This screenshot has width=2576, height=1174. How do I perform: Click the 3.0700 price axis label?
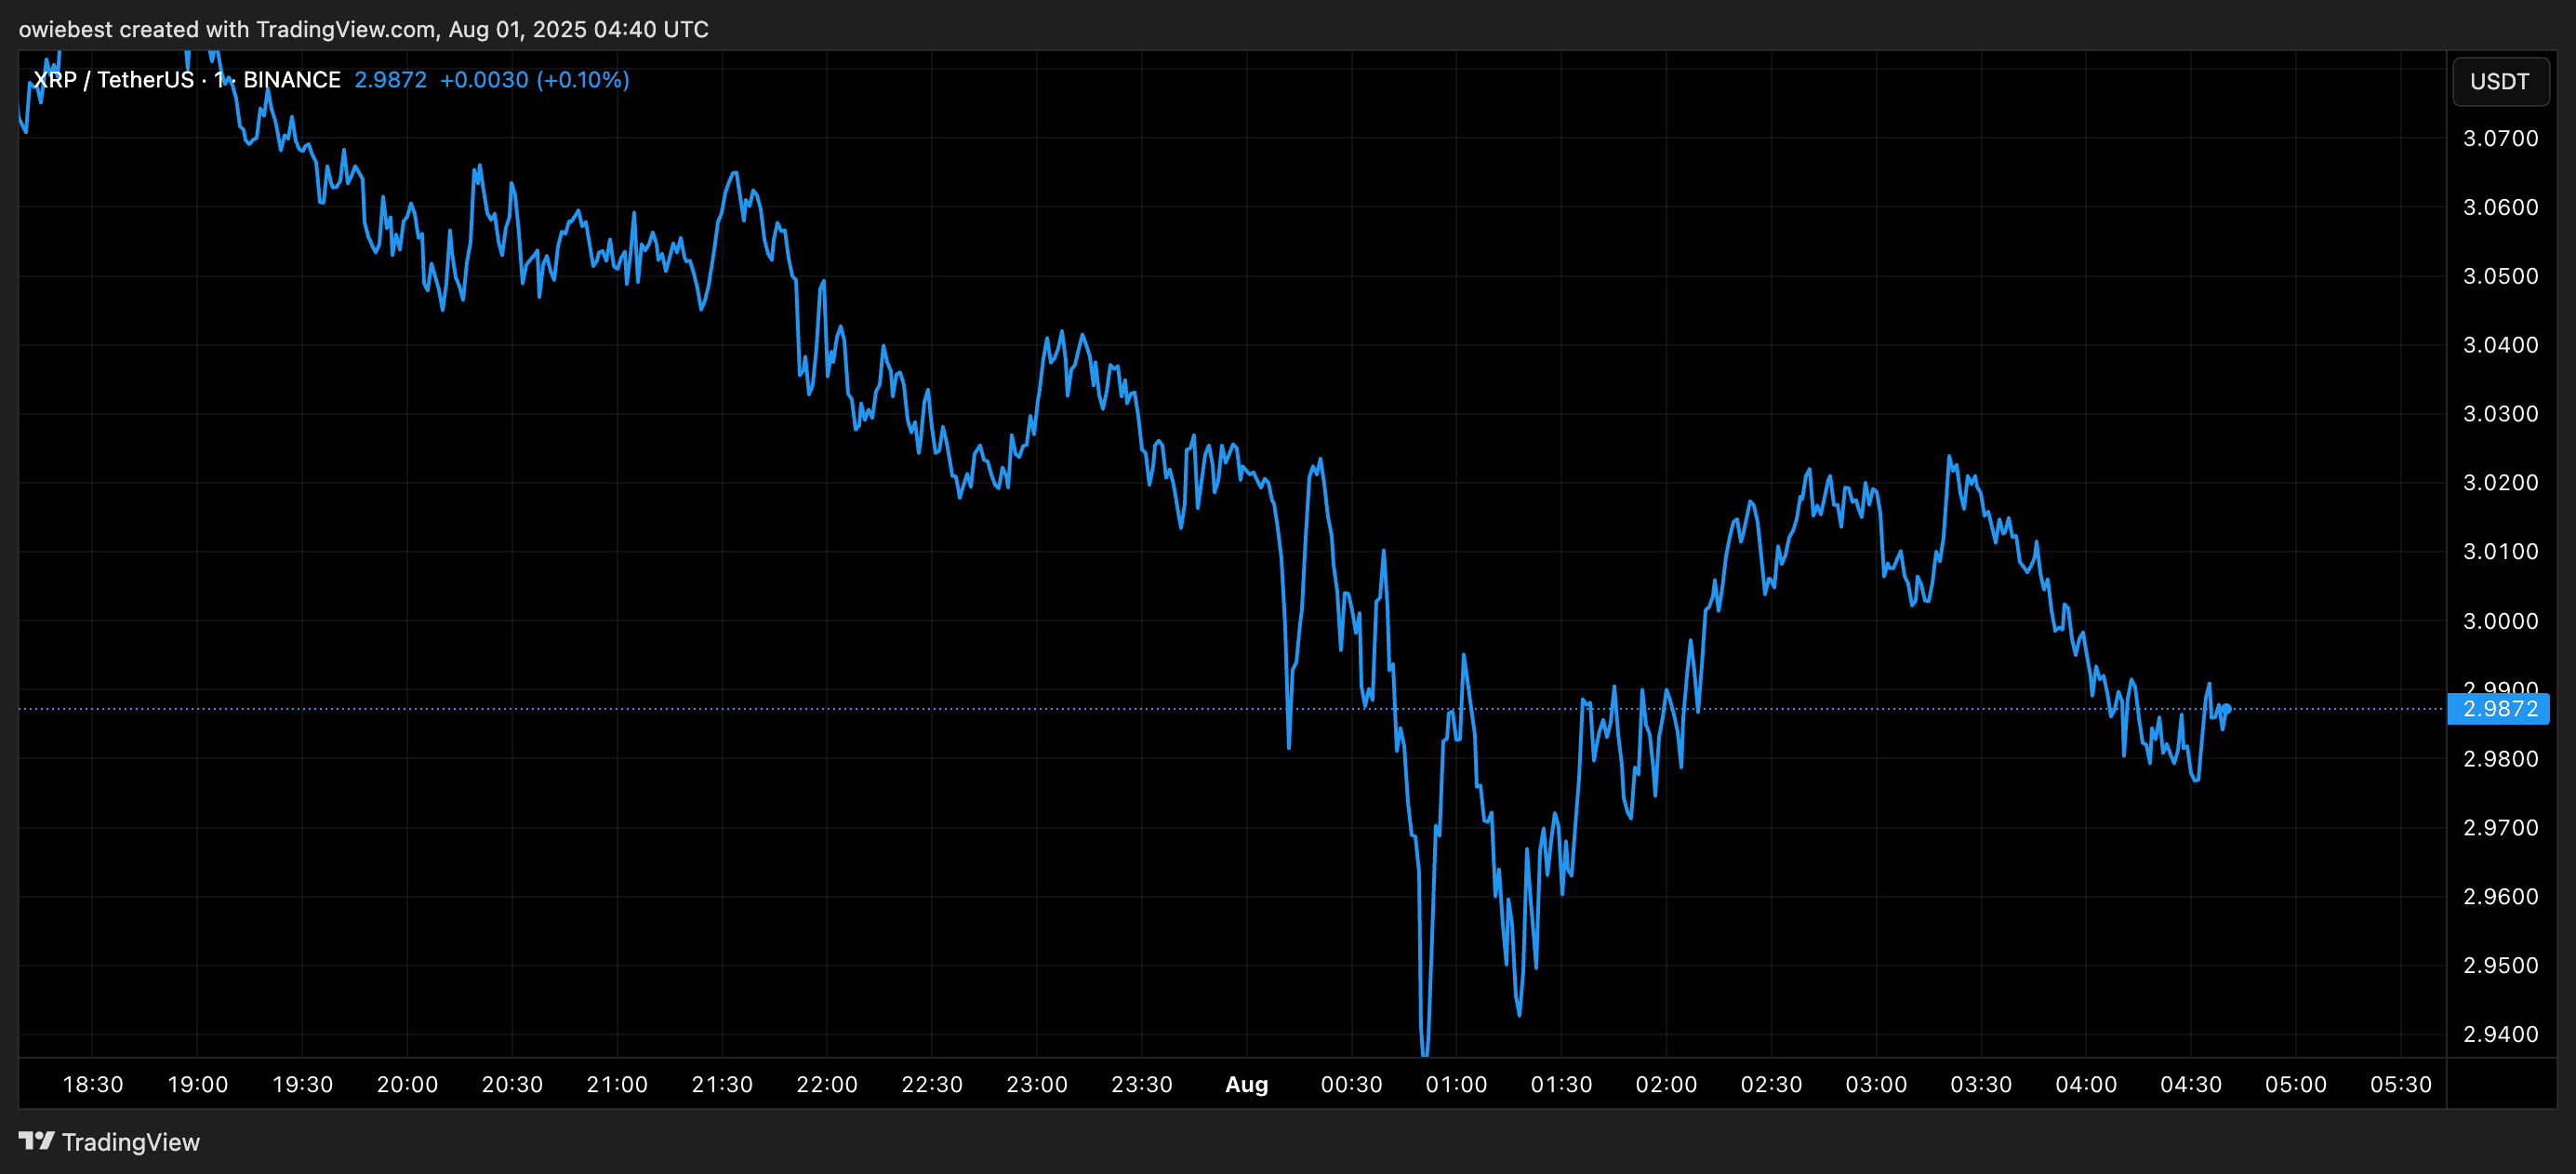[2500, 138]
